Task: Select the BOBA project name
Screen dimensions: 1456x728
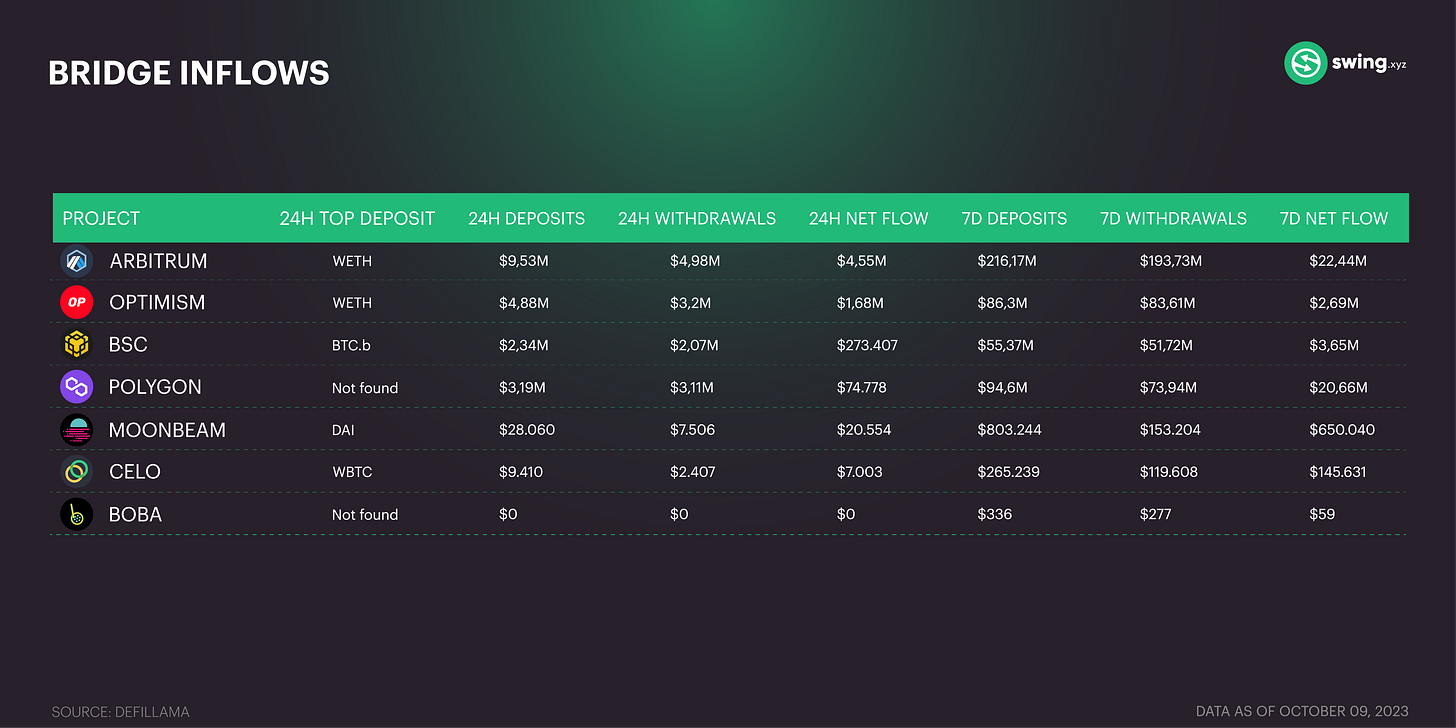Action: (x=135, y=514)
